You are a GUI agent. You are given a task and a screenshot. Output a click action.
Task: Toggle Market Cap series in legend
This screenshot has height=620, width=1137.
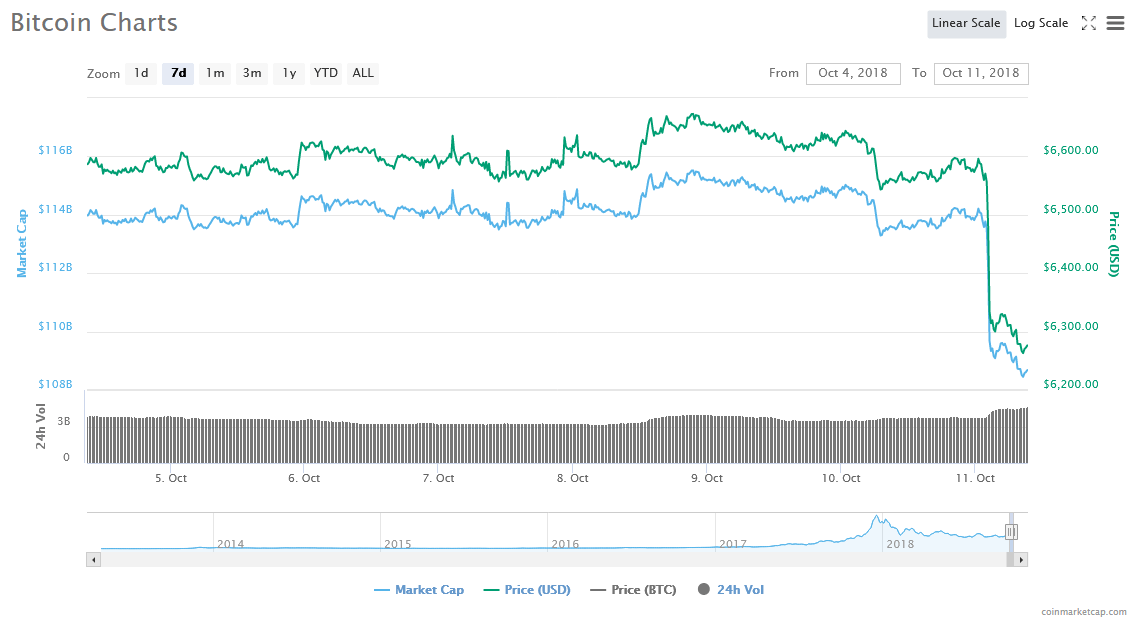(419, 590)
